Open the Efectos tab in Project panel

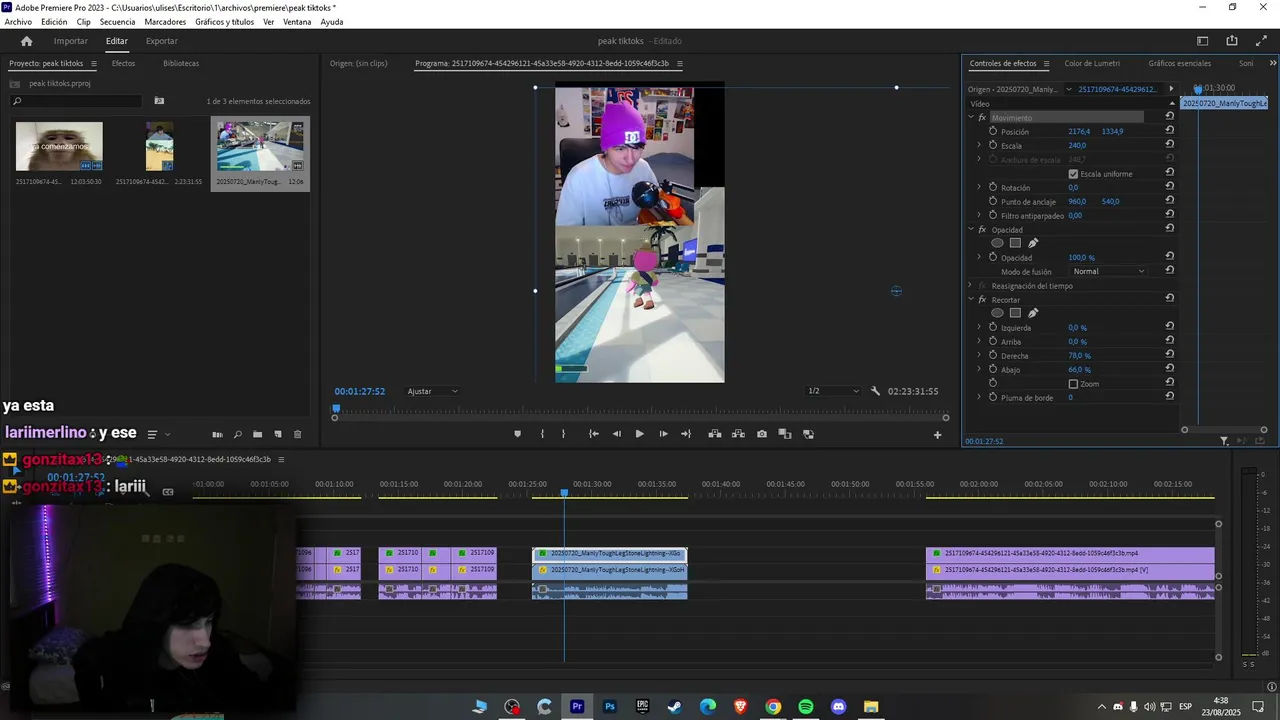(123, 63)
